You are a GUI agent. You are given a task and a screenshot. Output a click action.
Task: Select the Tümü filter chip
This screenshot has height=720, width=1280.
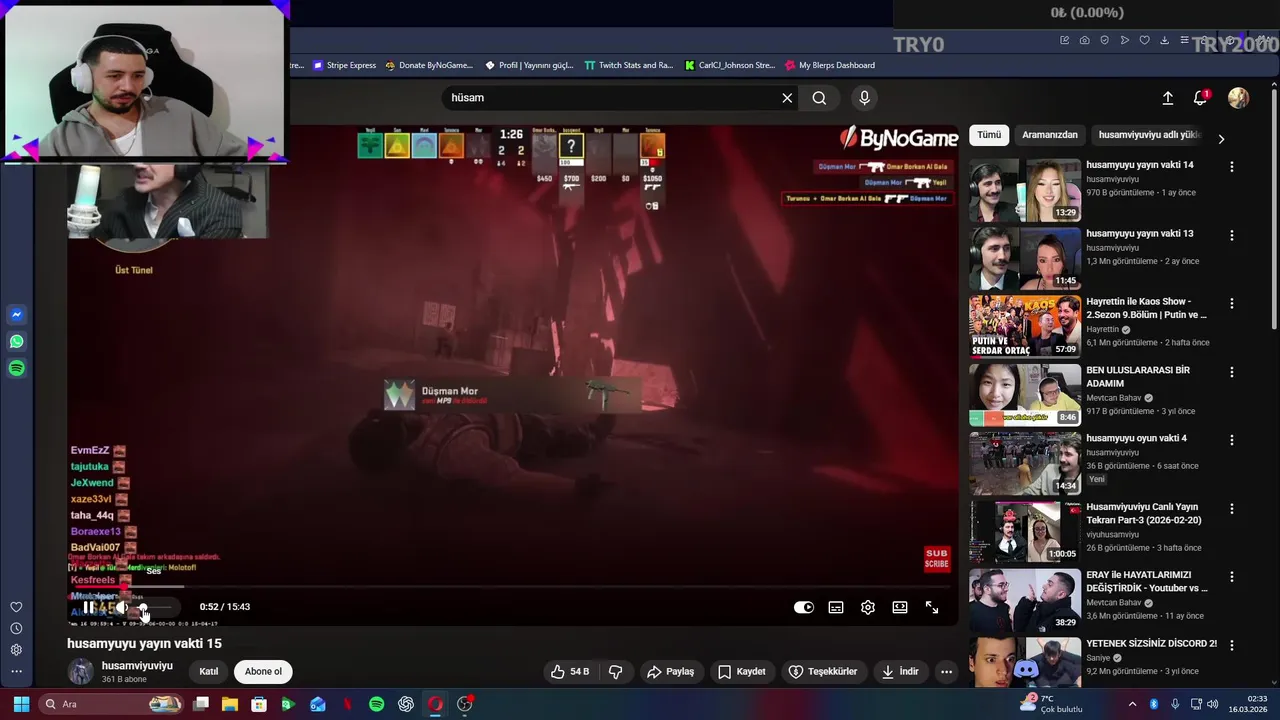pos(989,135)
